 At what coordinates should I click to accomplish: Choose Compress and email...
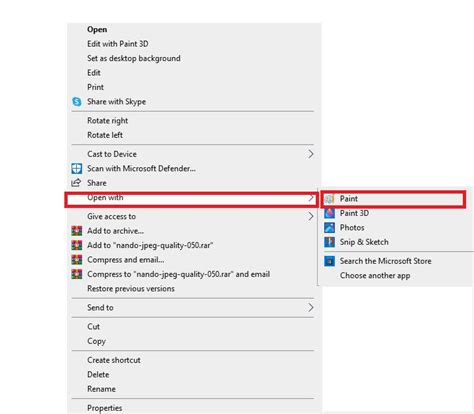click(125, 260)
